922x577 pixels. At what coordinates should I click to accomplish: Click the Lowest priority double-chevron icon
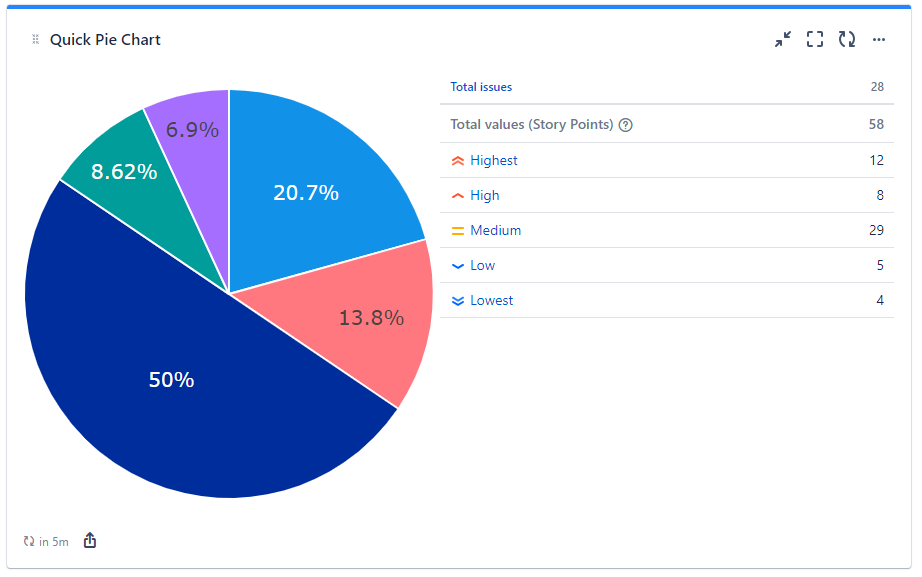pos(458,300)
